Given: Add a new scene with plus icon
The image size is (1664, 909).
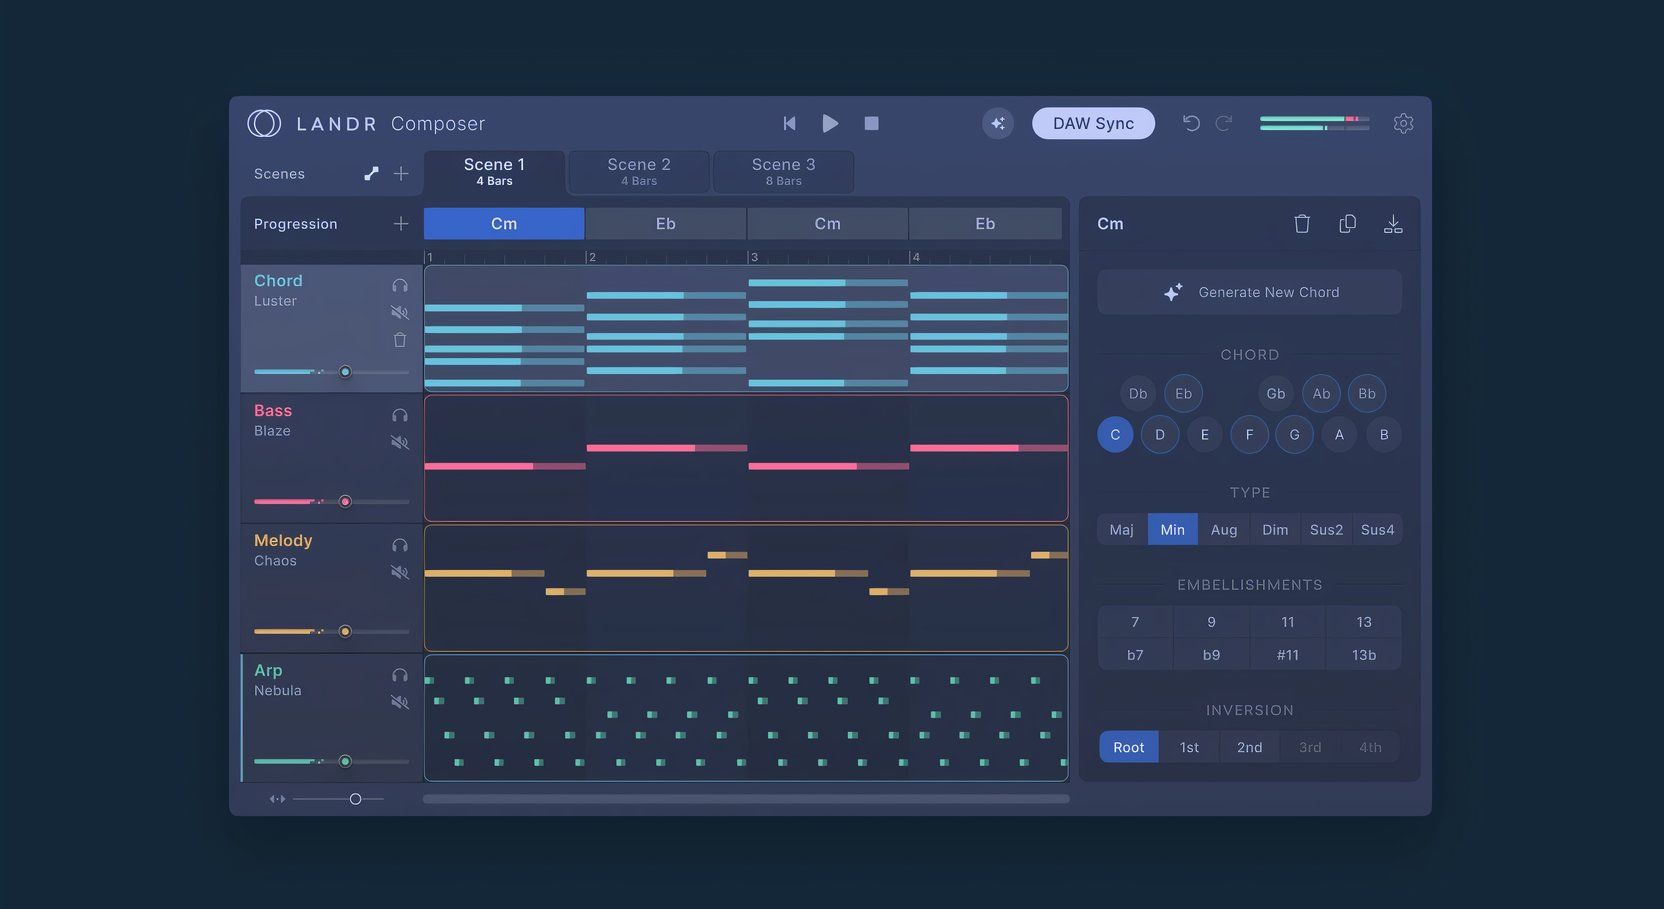Looking at the screenshot, I should coord(401,174).
